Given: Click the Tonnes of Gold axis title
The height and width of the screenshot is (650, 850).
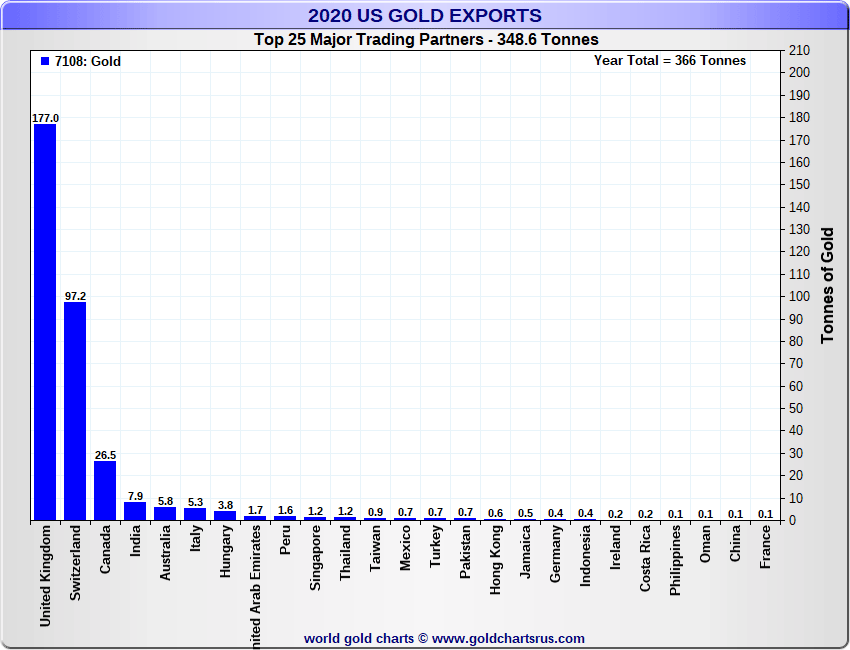Looking at the screenshot, I should point(827,285).
